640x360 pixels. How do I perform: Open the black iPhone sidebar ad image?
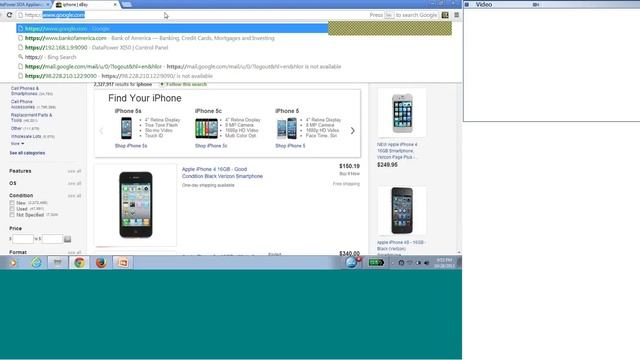point(402,211)
